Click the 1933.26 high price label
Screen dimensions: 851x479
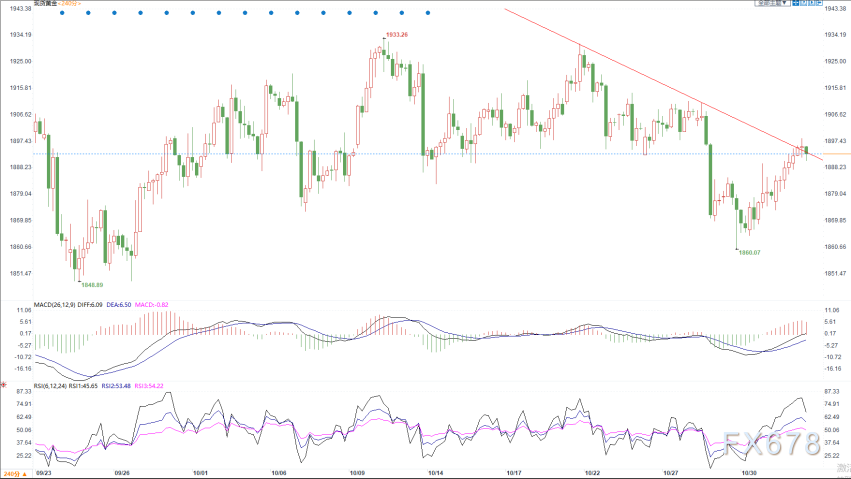tap(397, 35)
